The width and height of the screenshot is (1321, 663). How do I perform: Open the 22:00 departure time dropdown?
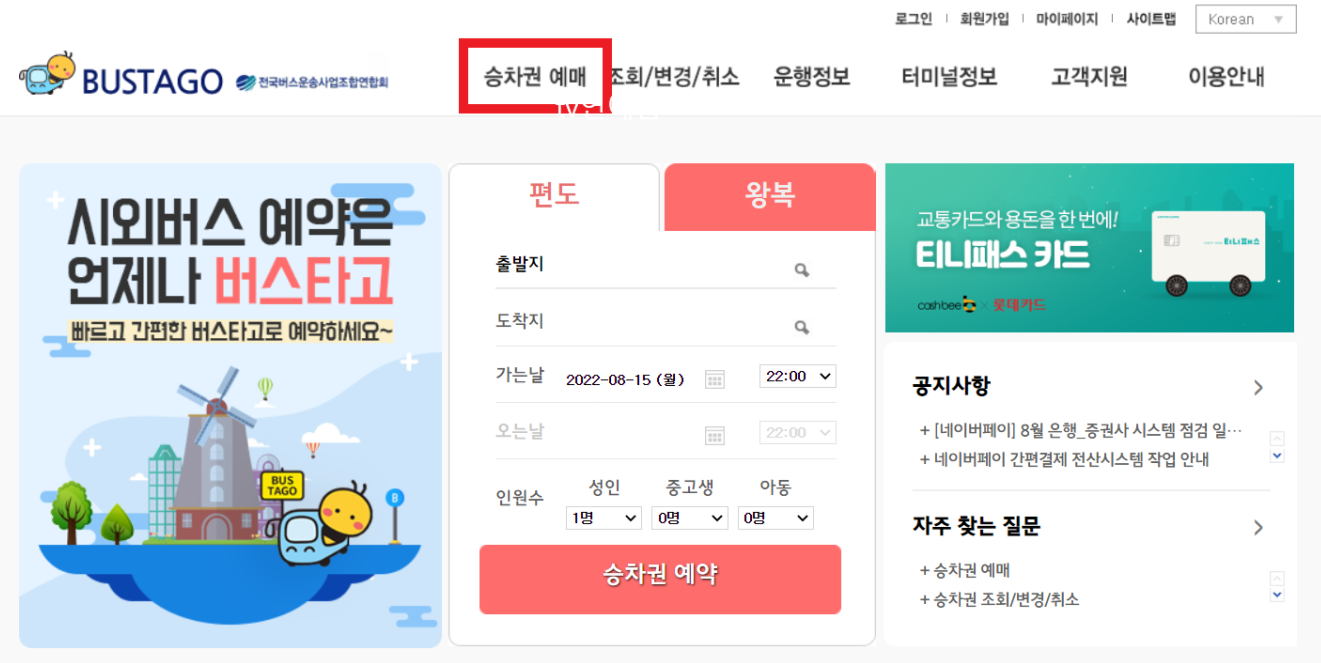click(x=798, y=376)
